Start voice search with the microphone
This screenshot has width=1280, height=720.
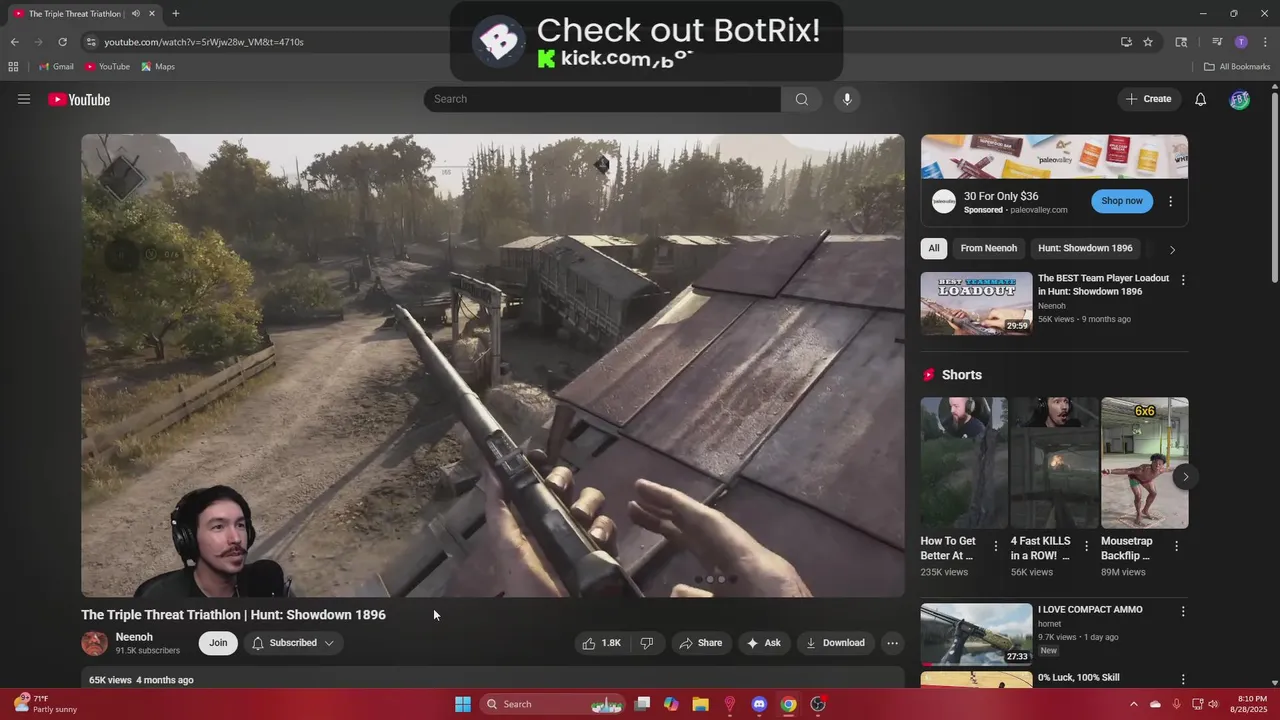847,99
